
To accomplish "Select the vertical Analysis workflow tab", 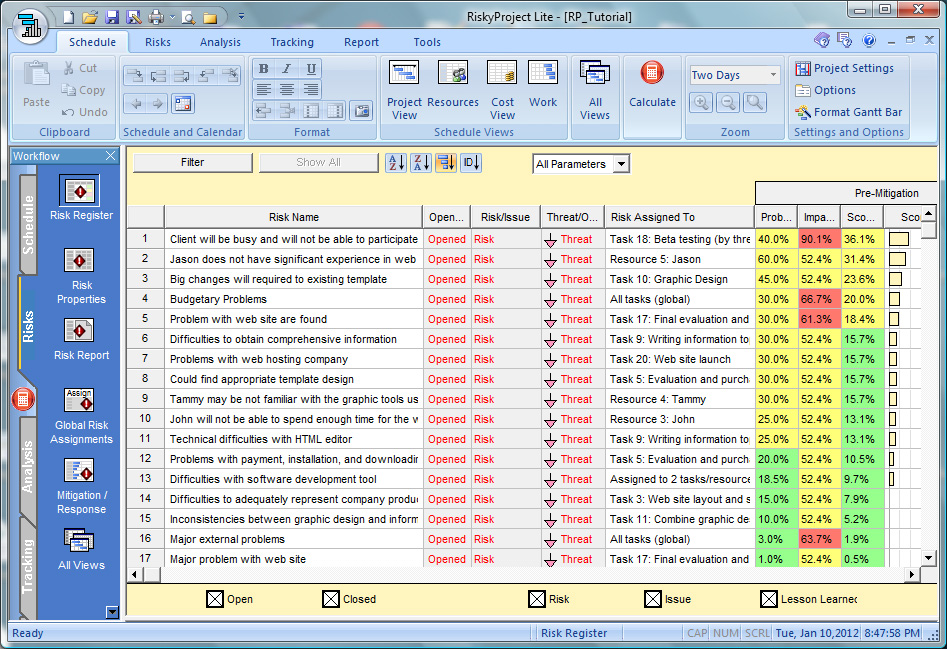I will point(27,466).
